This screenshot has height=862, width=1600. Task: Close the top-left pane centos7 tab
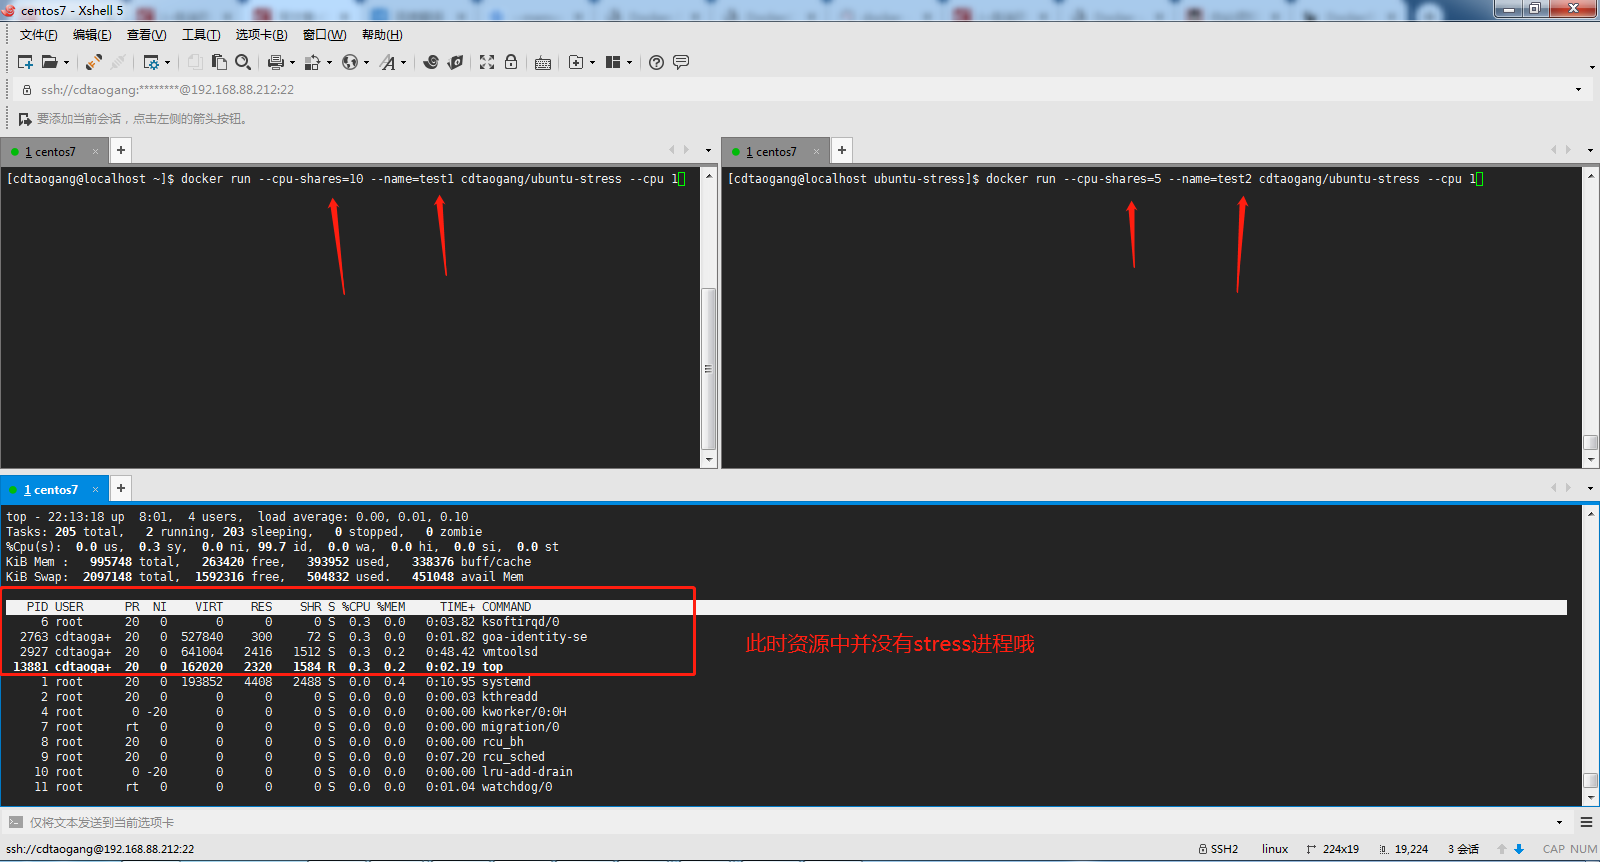click(96, 152)
